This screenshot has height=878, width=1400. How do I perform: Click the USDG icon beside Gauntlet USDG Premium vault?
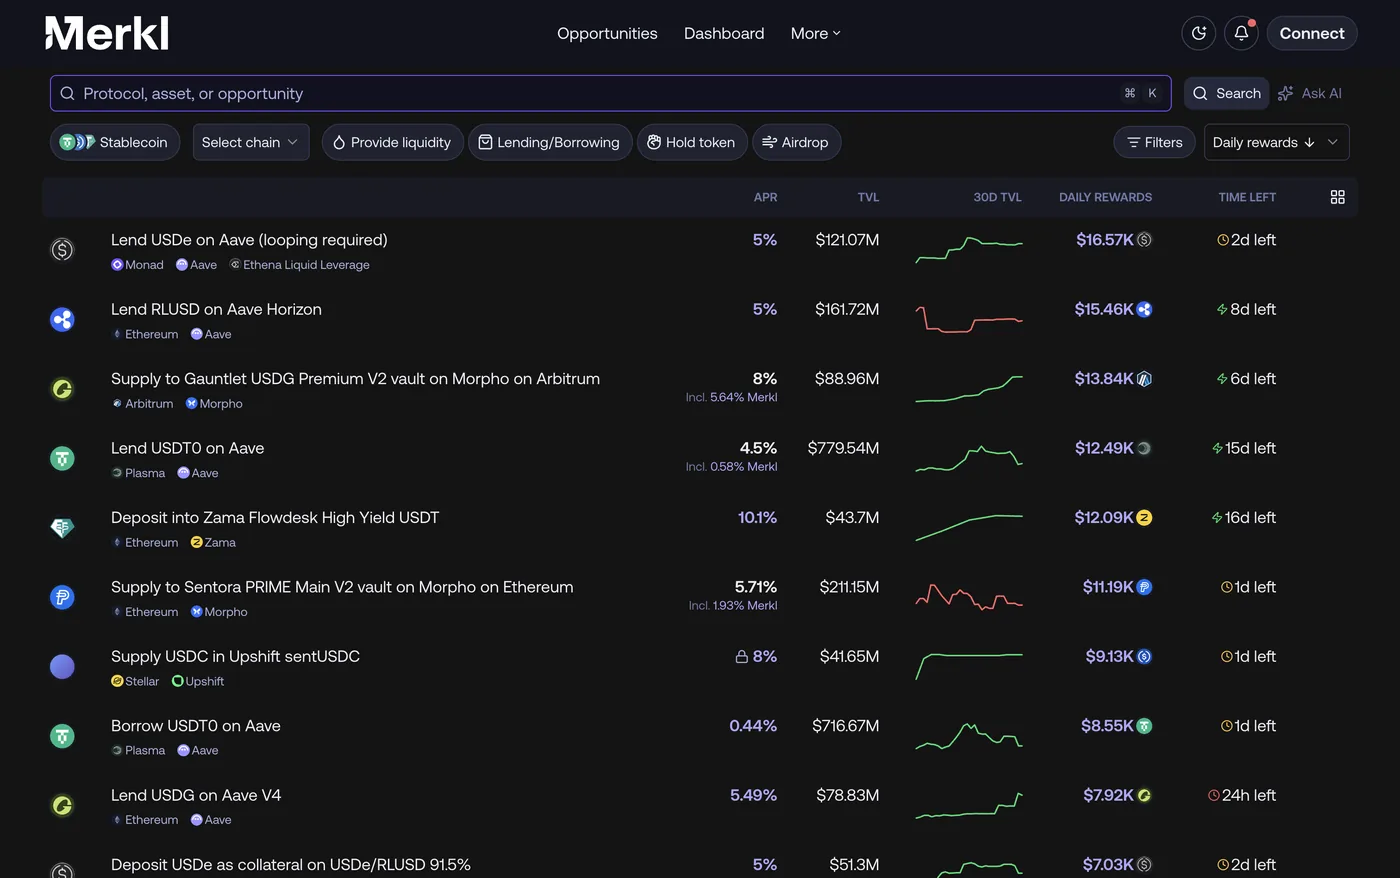(x=62, y=388)
